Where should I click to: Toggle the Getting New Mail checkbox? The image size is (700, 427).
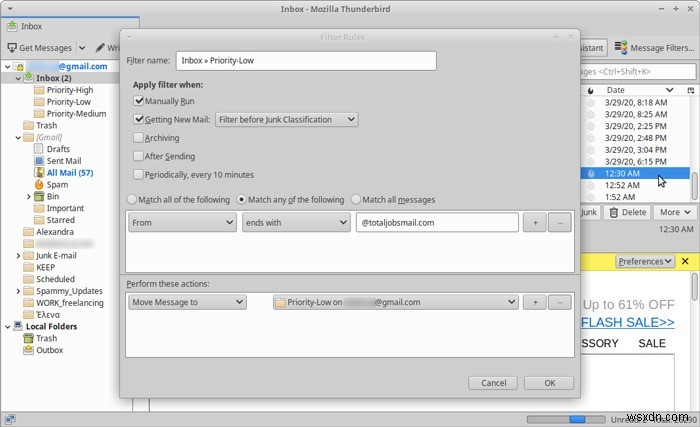tap(138, 119)
